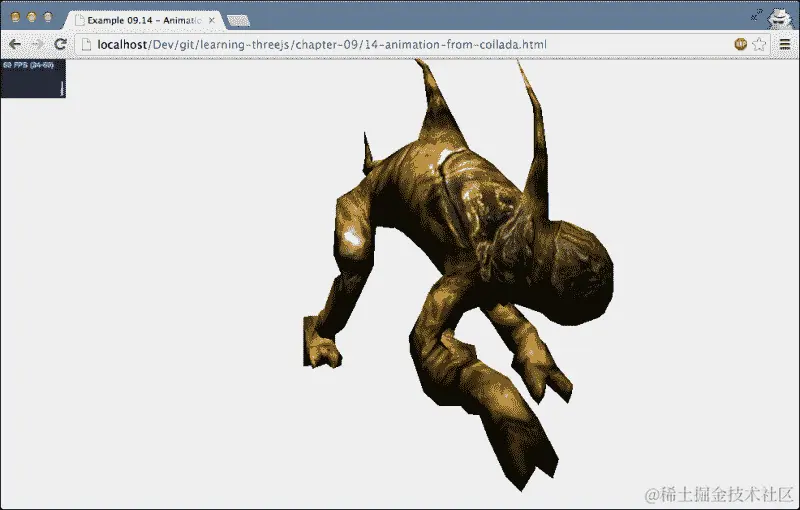Toggle fullscreen with the arrows icon
Image resolution: width=800 pixels, height=510 pixels.
[757, 15]
